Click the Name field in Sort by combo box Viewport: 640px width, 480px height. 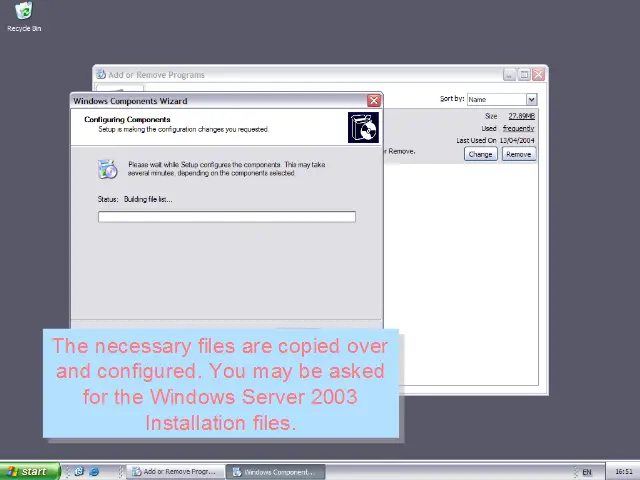click(x=495, y=99)
